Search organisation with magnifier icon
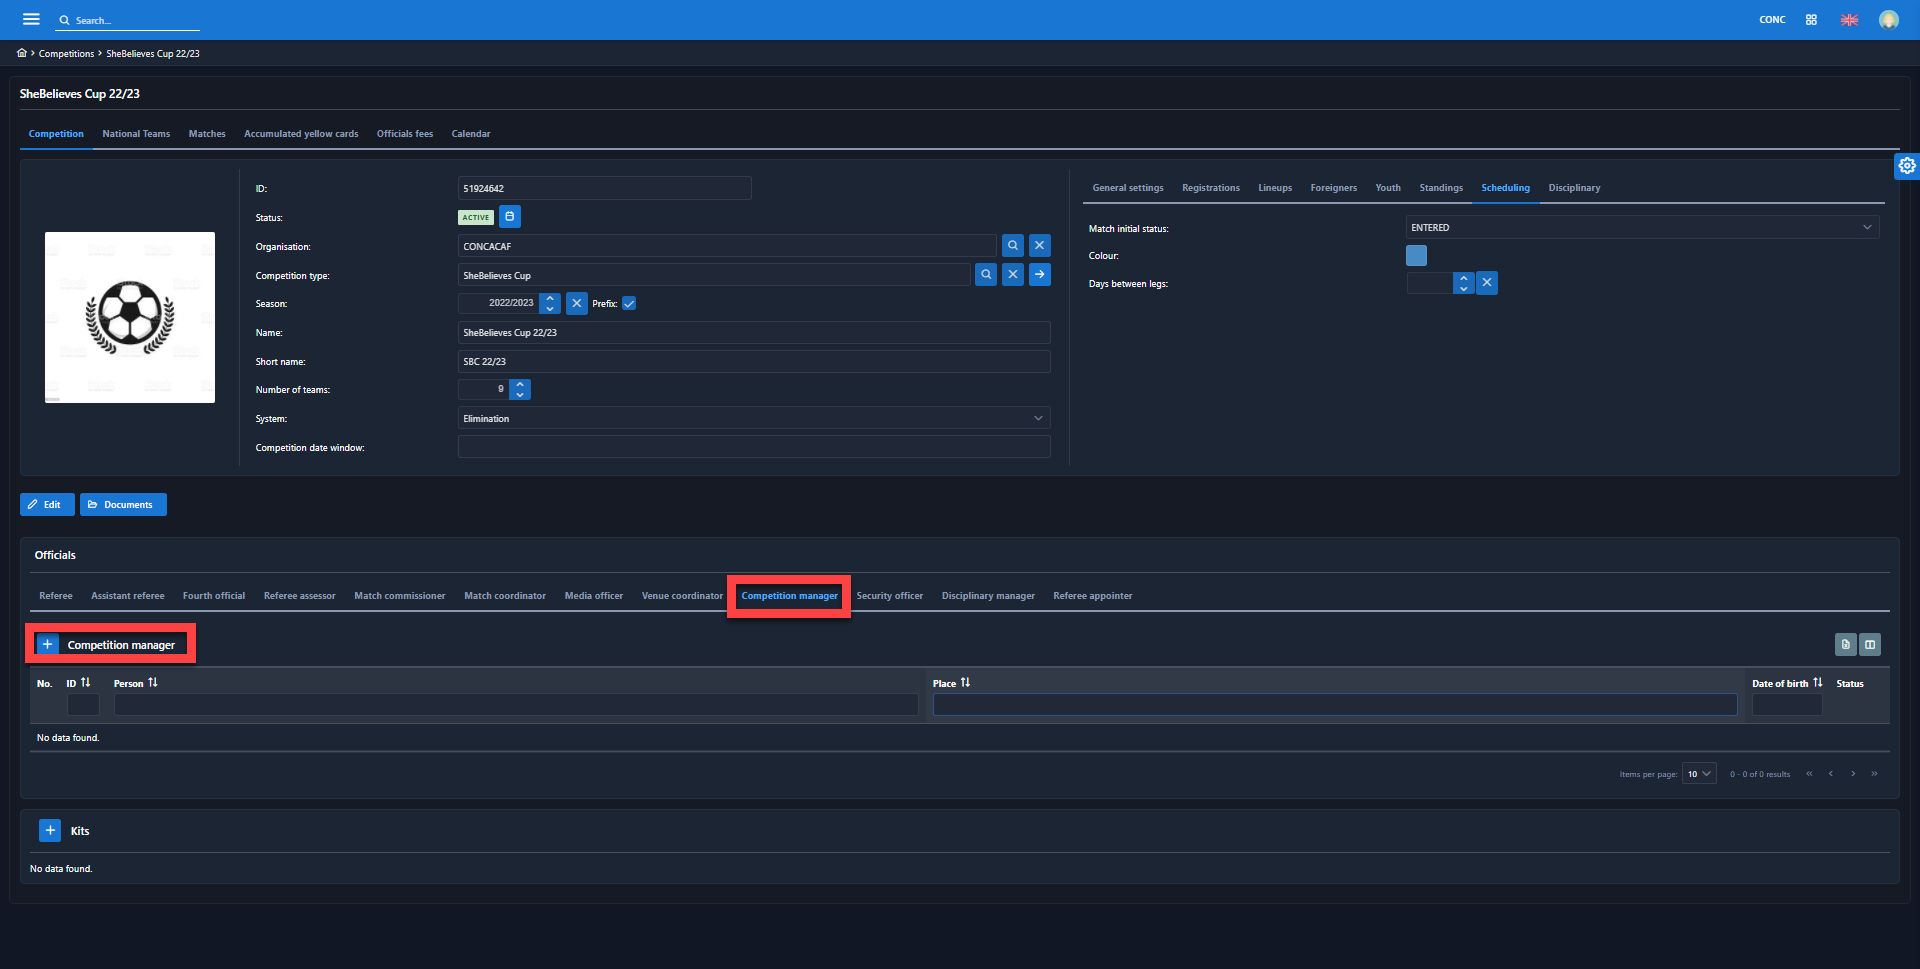1920x969 pixels. pyautogui.click(x=1013, y=246)
